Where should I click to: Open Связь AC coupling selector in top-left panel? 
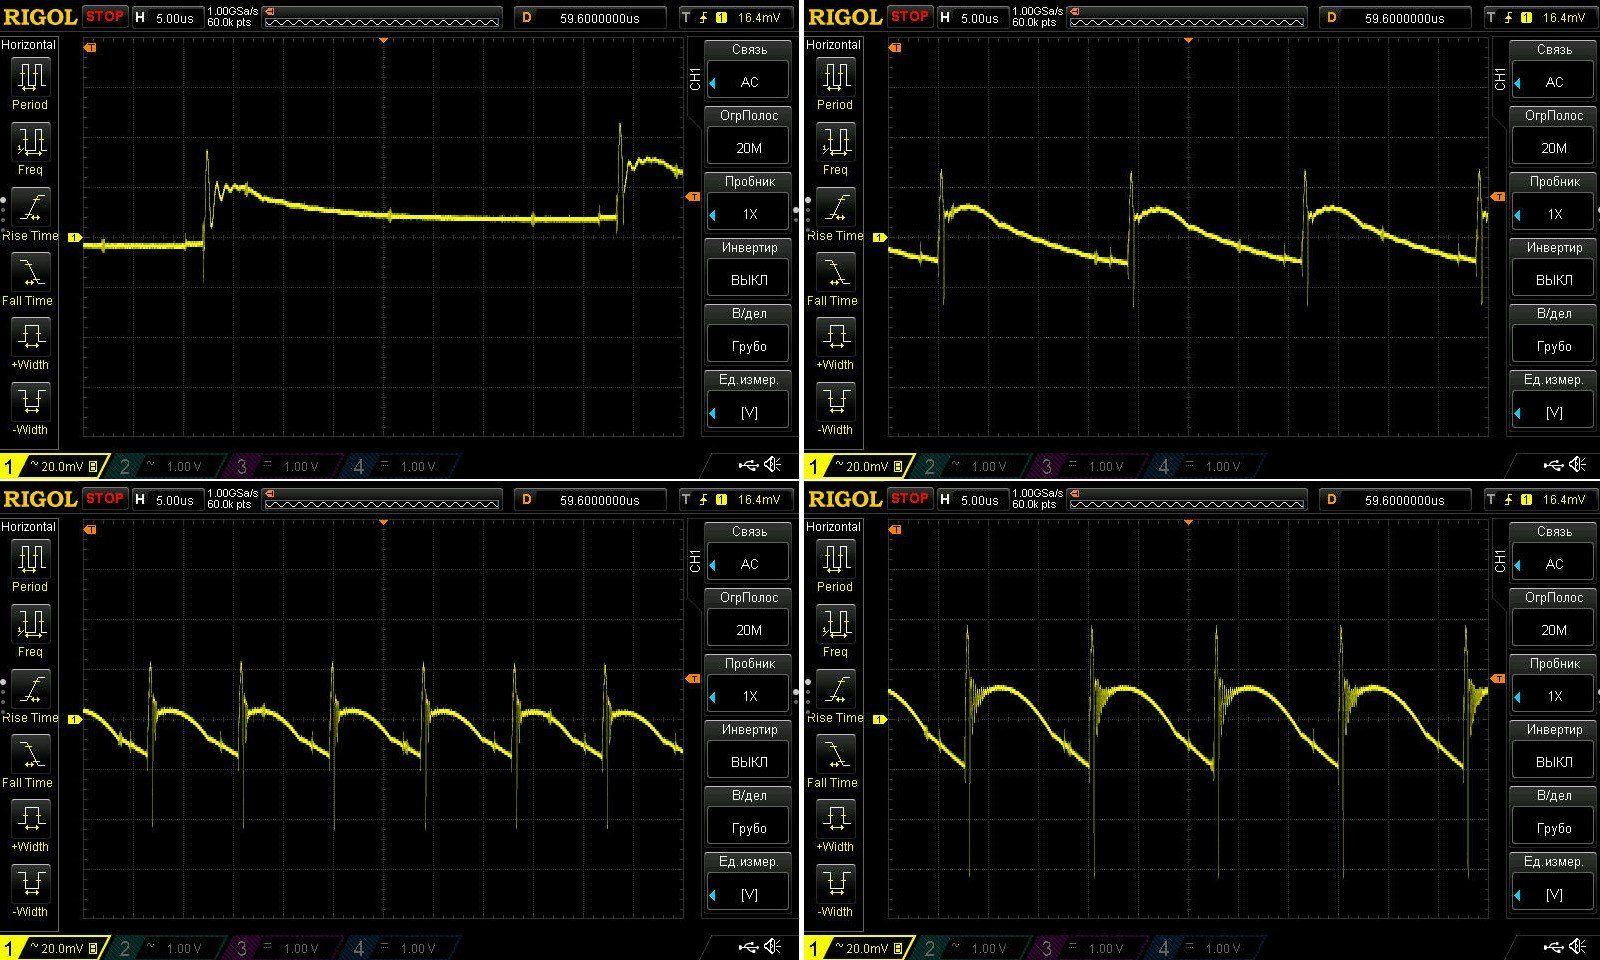(749, 67)
